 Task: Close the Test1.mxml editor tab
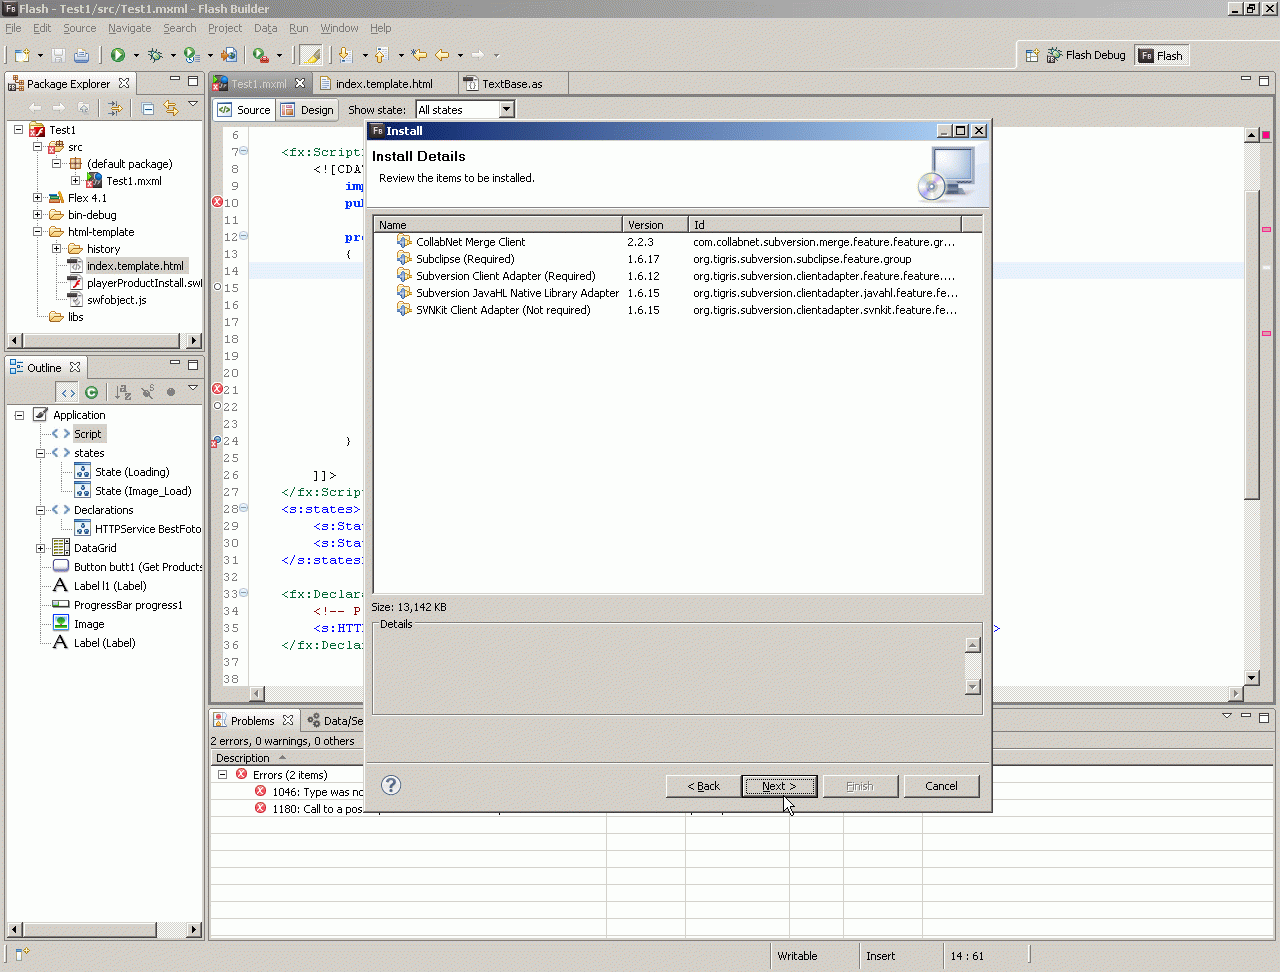coord(300,83)
